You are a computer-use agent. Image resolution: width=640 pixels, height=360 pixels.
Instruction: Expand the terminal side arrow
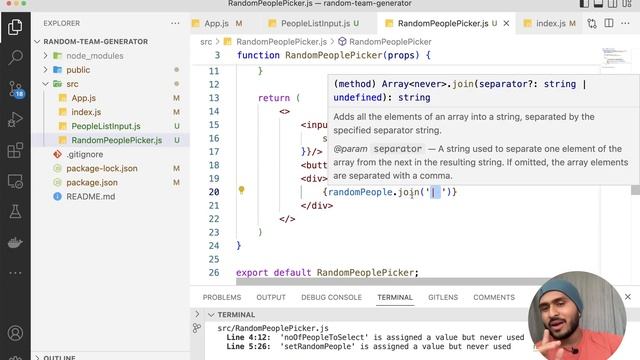point(197,314)
